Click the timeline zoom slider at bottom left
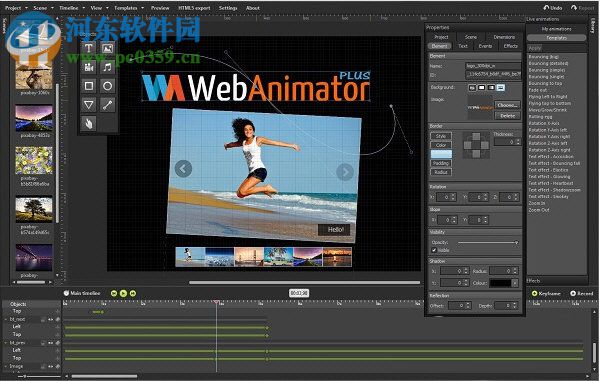The width and height of the screenshot is (600, 381). [25, 376]
